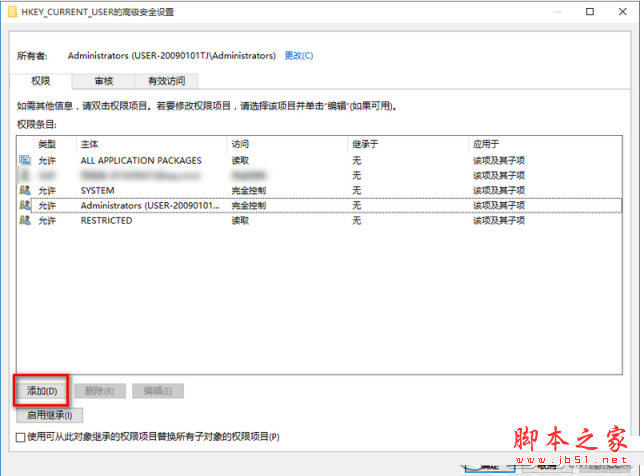644x476 pixels.
Task: Click the blurred second entry's icon
Action: click(24, 175)
